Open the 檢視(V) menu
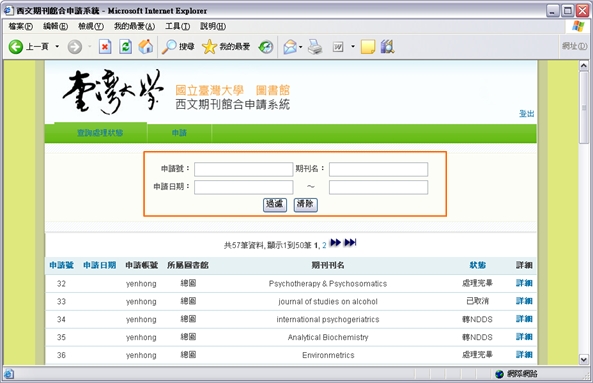Image resolution: width=593 pixels, height=383 pixels. 91,26
